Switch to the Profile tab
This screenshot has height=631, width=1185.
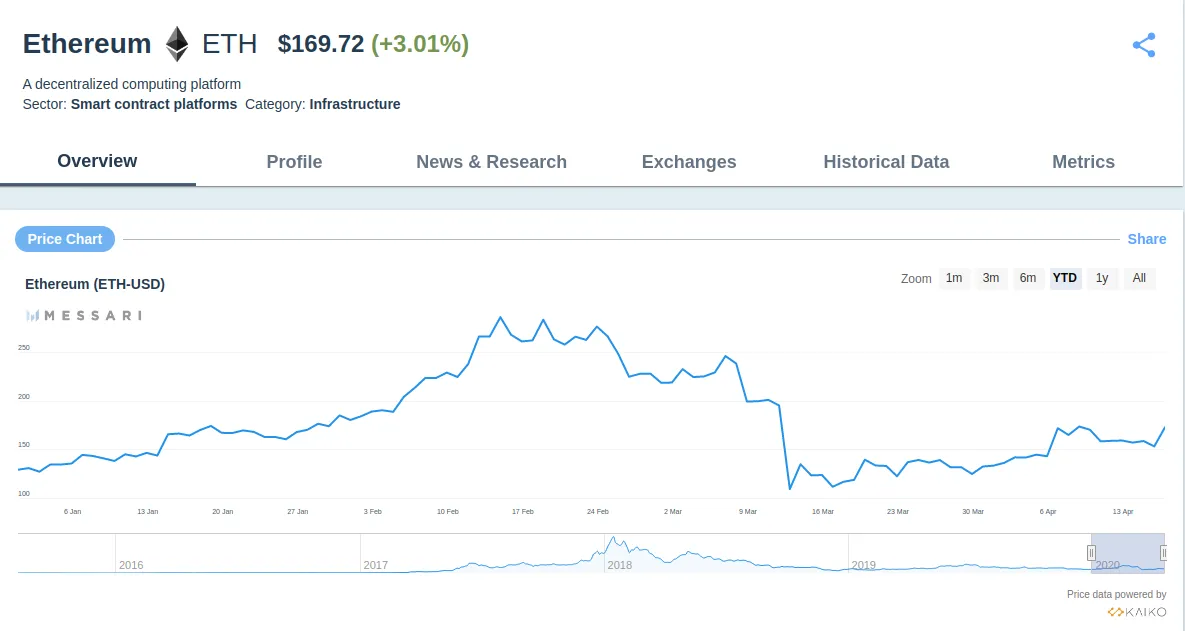pos(294,162)
